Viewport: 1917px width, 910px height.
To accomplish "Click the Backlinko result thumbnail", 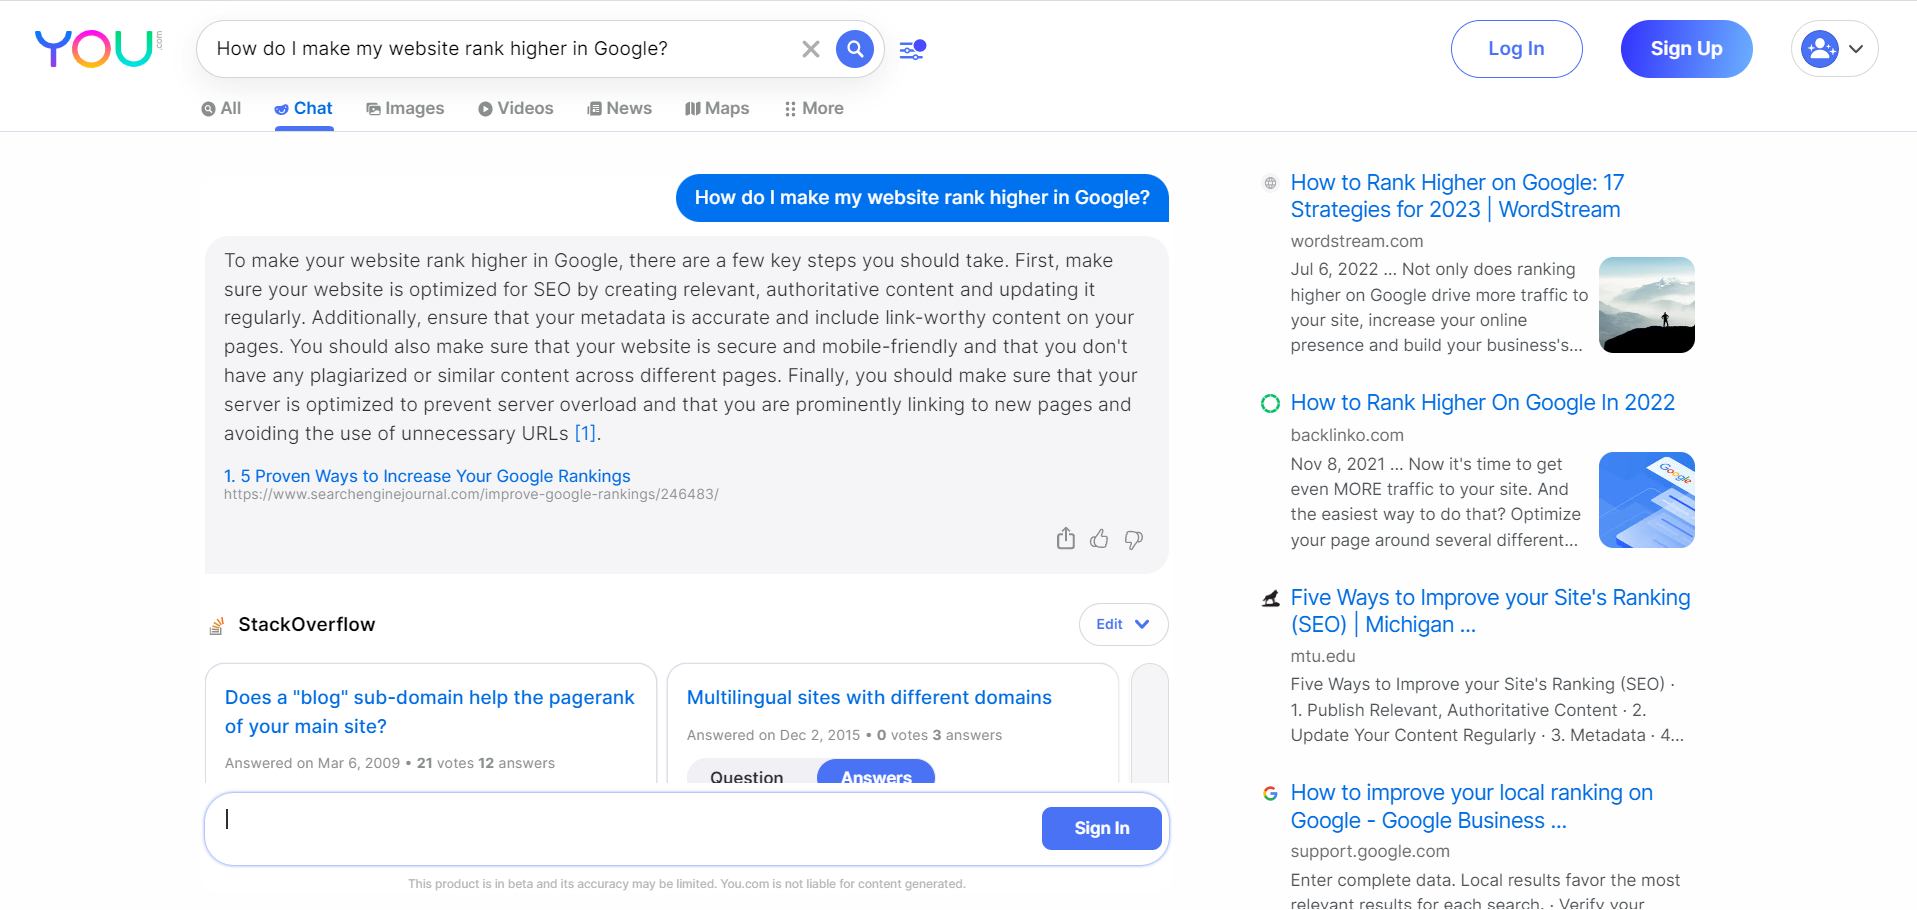I will [x=1646, y=500].
